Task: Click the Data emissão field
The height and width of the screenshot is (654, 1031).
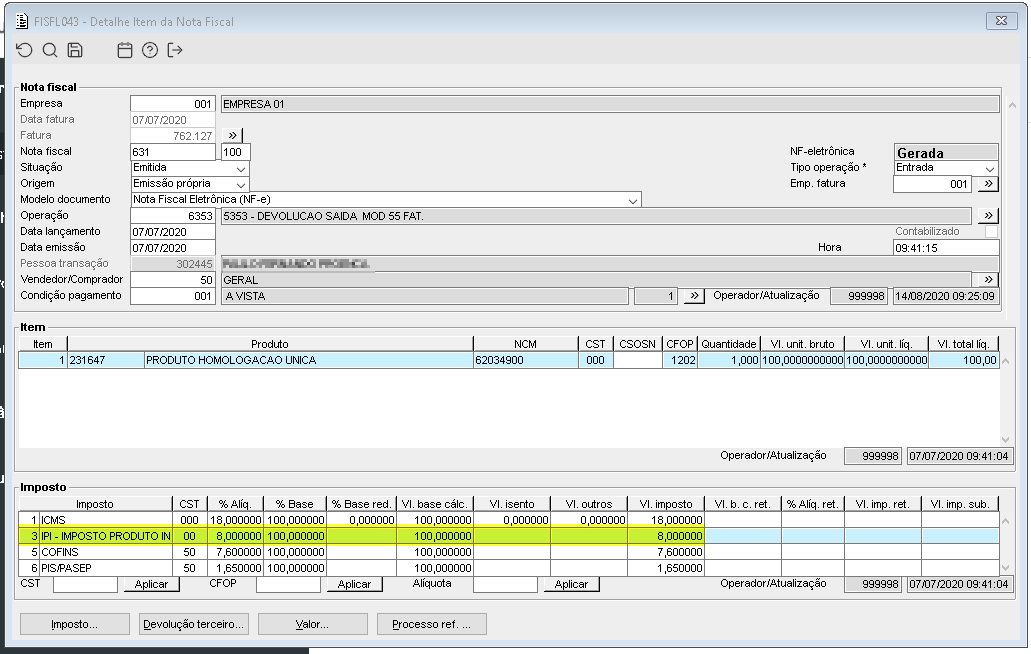Action: tap(173, 248)
